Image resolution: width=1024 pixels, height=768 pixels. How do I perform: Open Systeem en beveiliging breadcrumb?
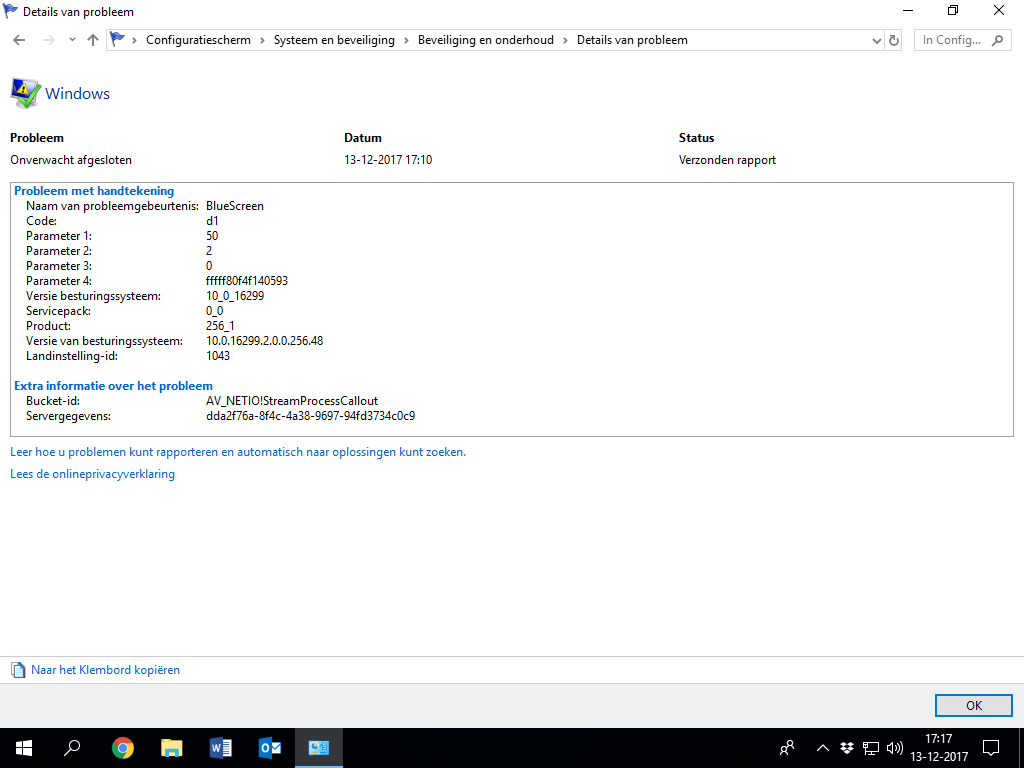[x=334, y=40]
